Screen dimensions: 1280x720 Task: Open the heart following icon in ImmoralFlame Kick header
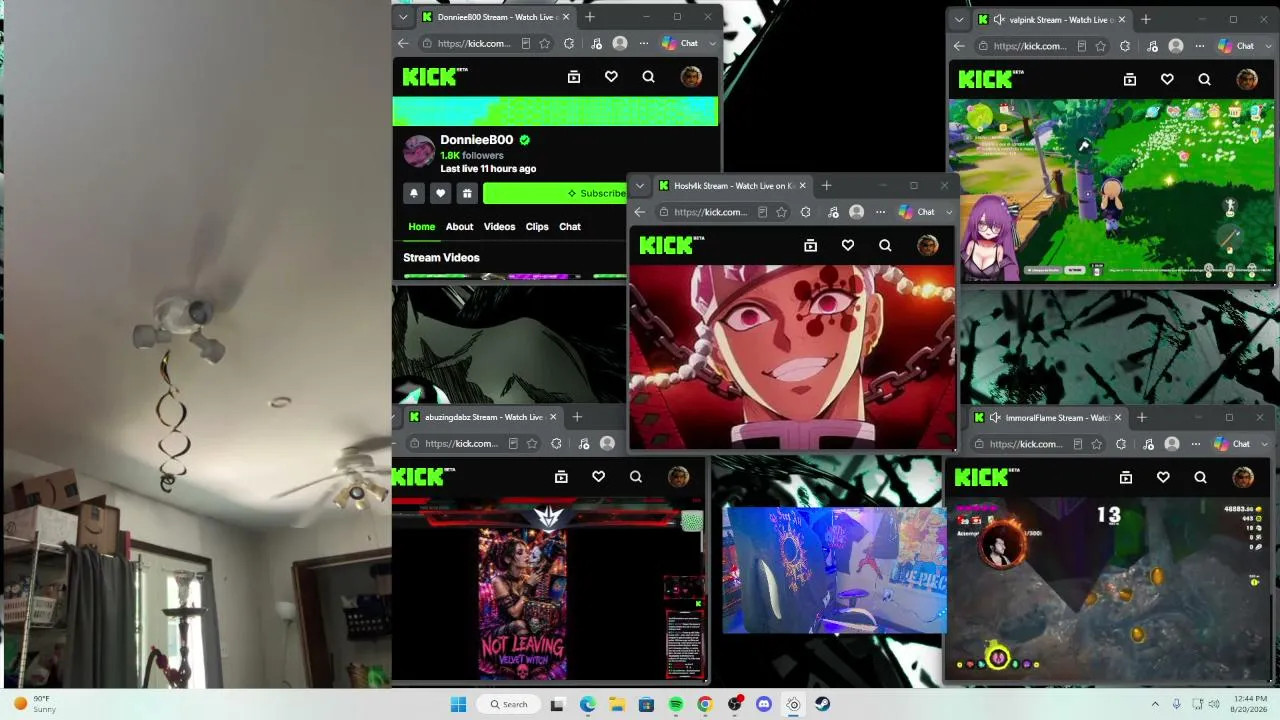coord(1163,477)
